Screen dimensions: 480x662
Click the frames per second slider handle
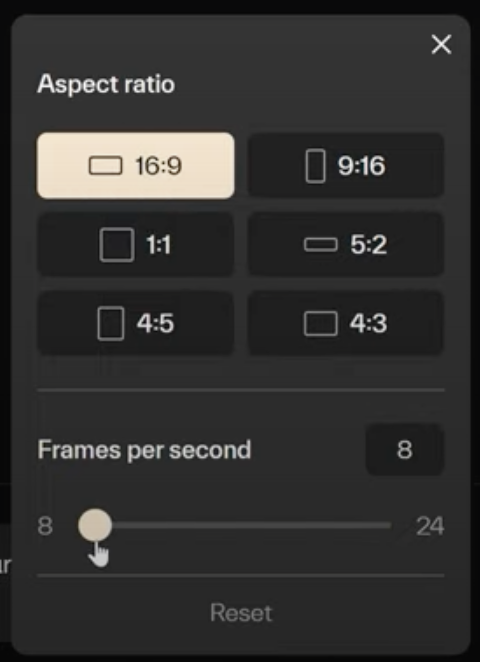95,526
